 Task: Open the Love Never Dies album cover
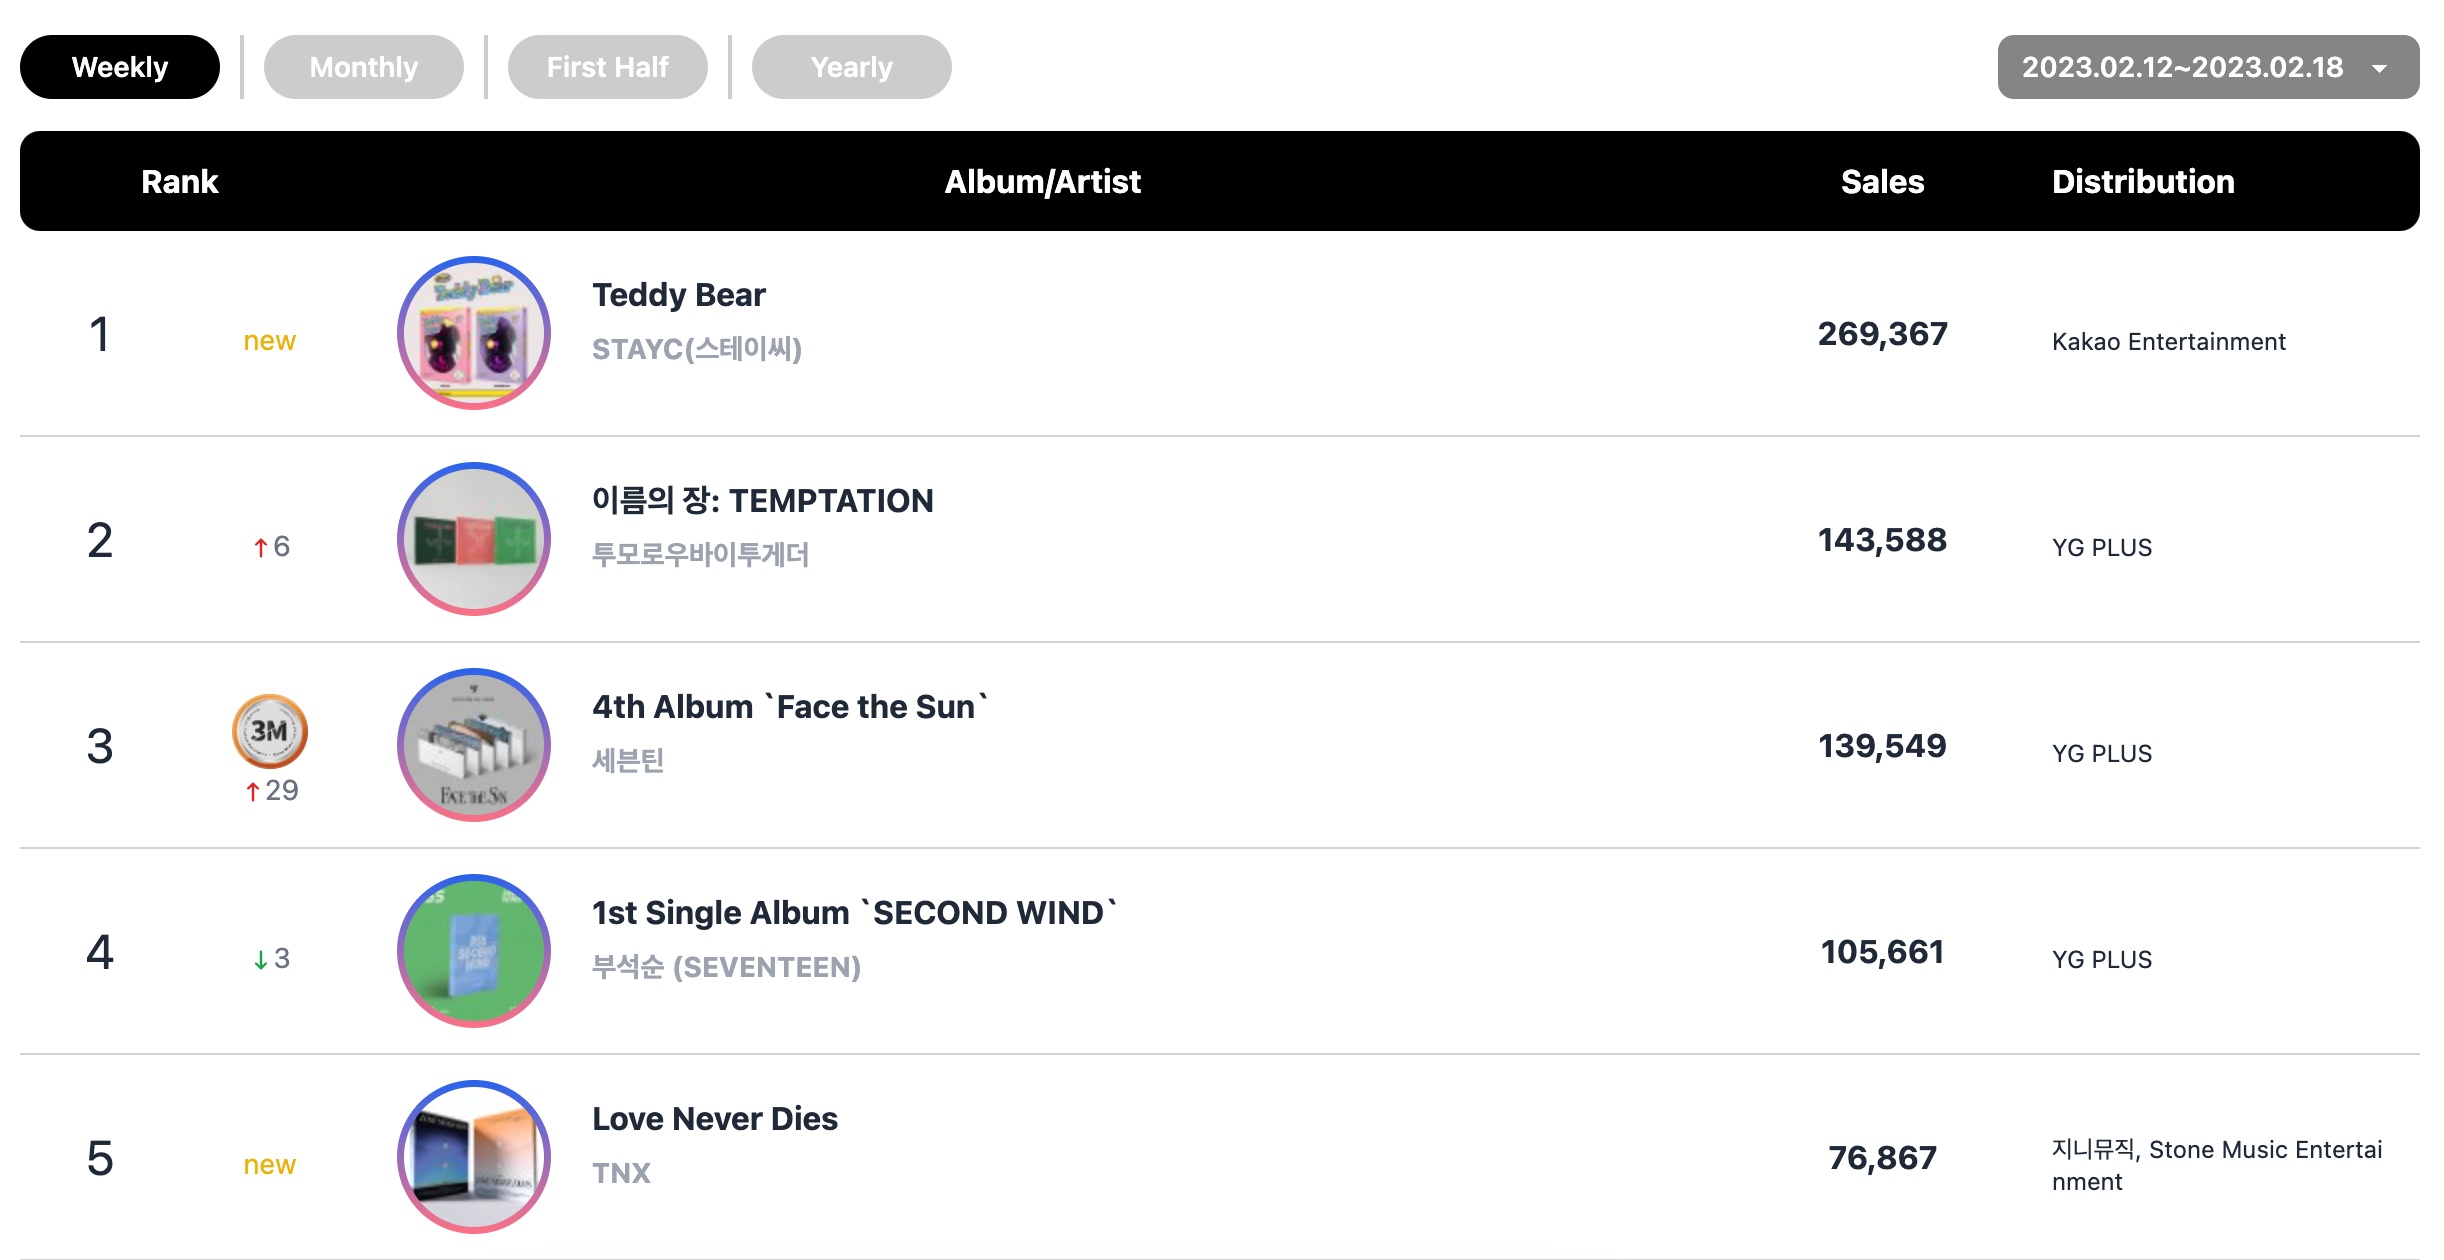(474, 1157)
